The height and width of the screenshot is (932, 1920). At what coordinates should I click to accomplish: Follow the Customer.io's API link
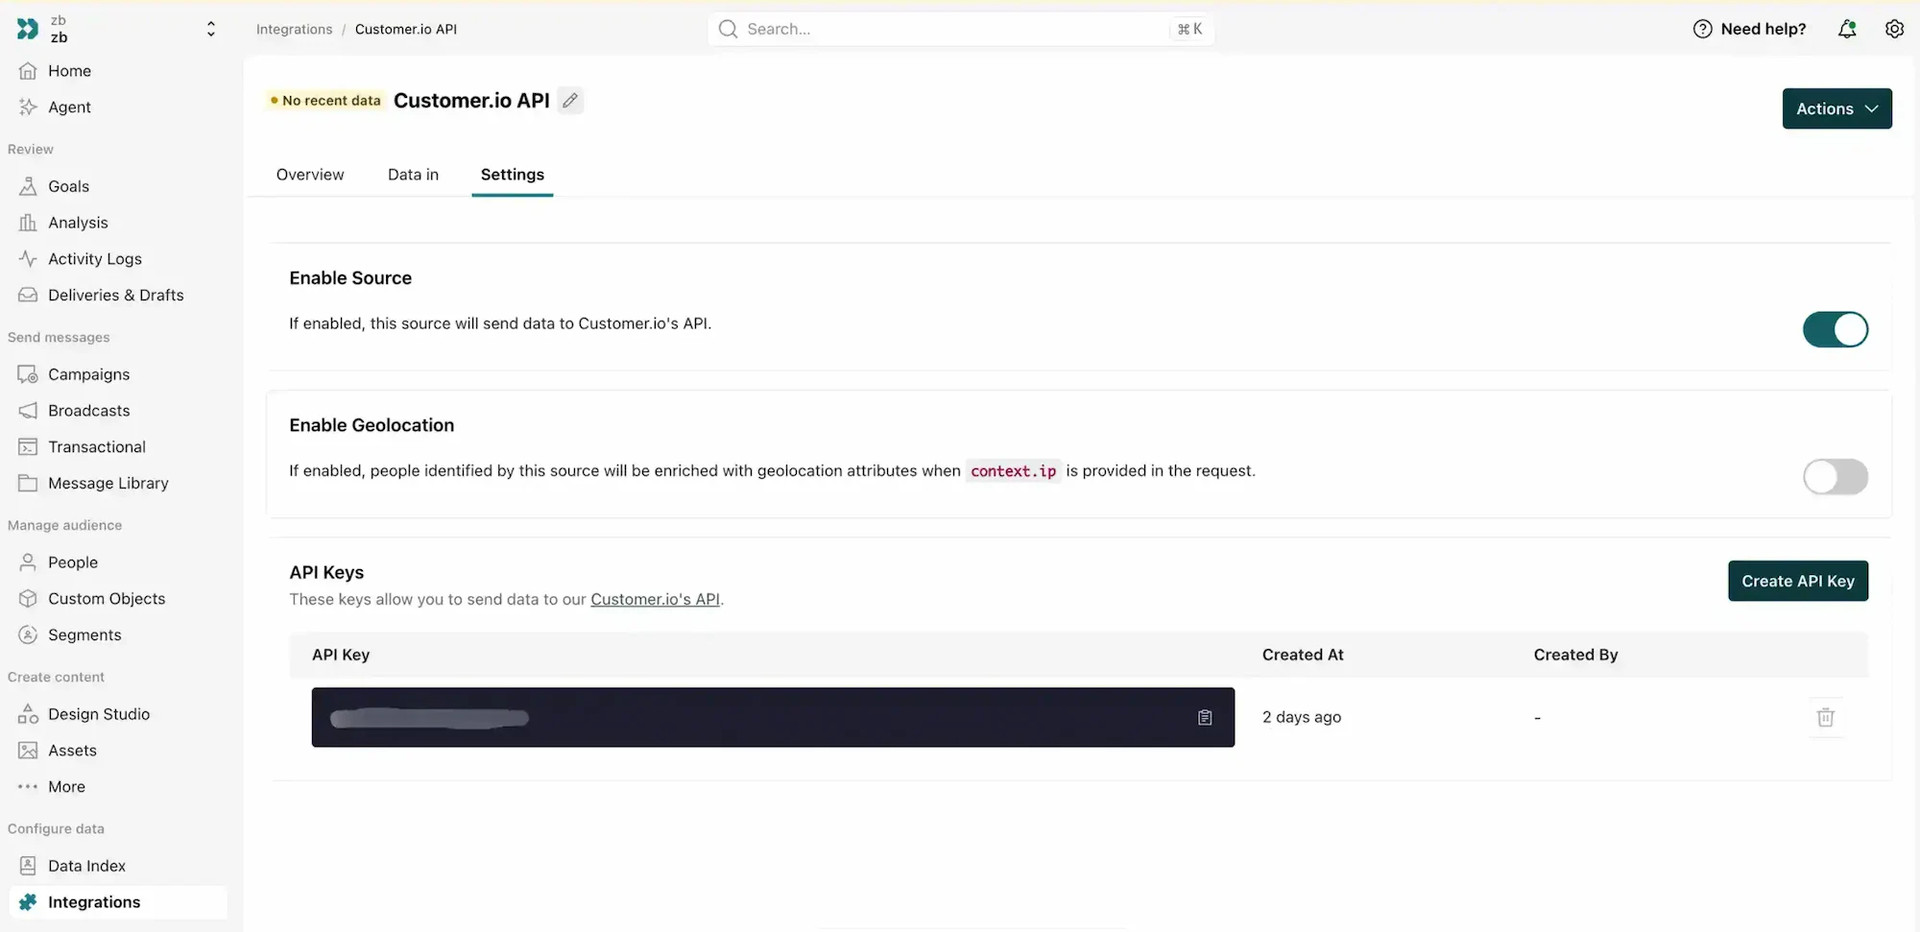655,599
